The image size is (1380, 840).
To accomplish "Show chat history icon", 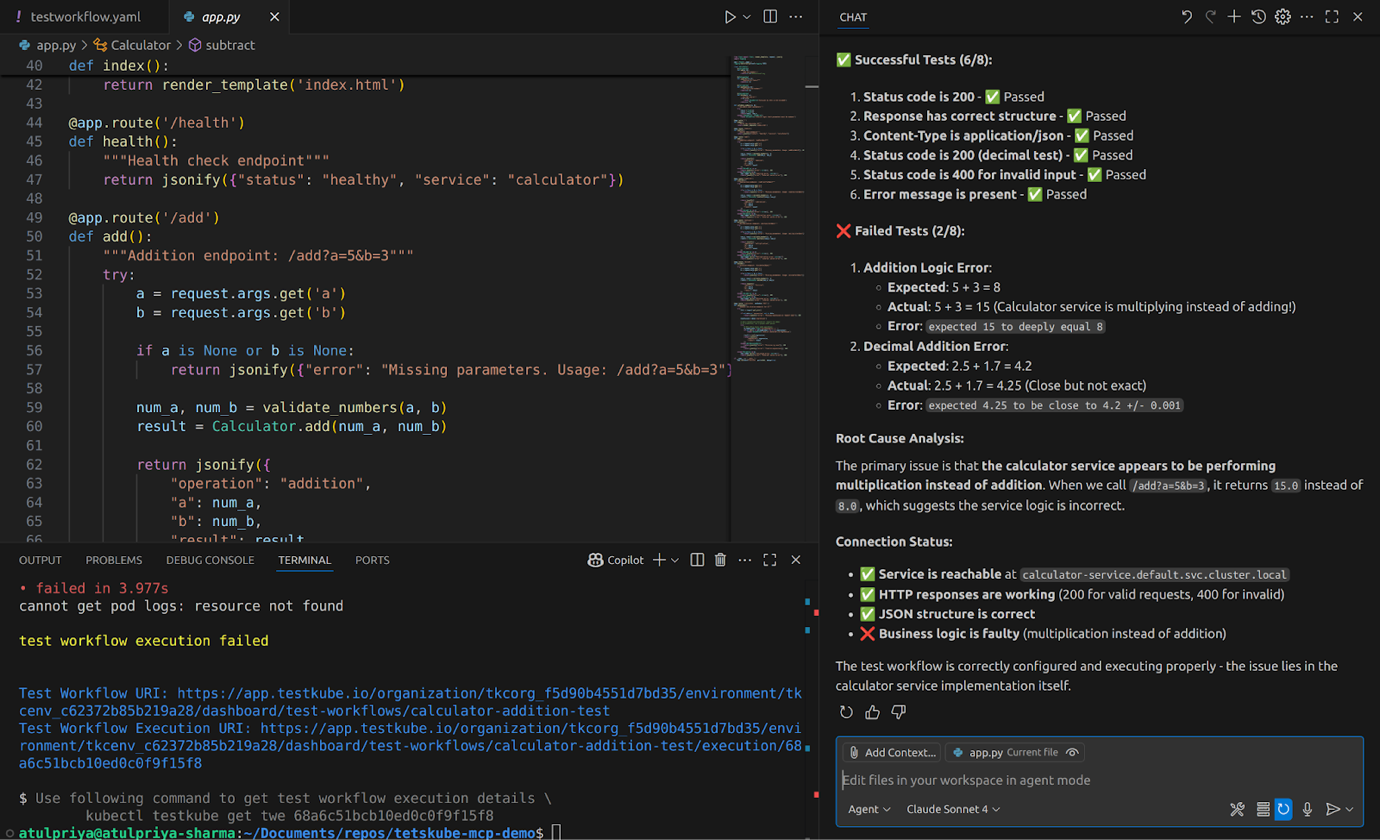I will (x=1258, y=17).
